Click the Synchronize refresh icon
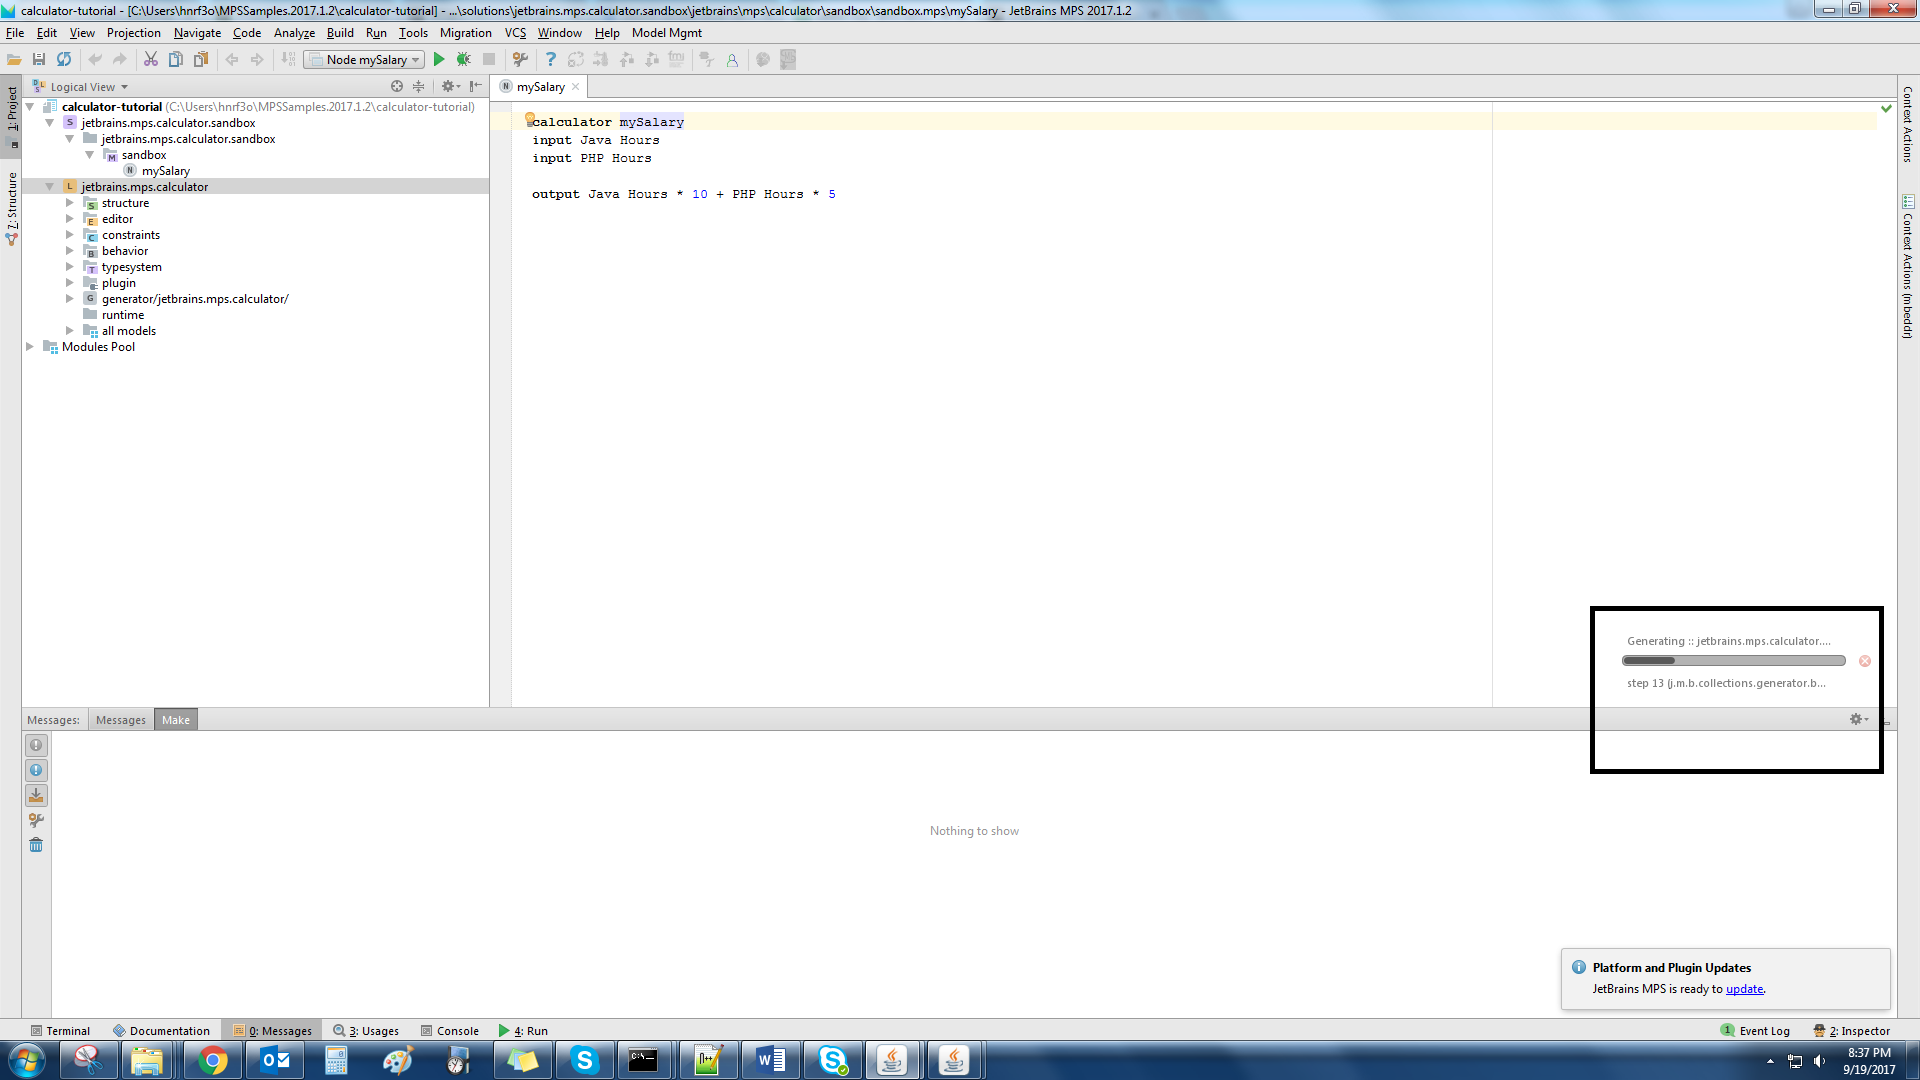Screen dimensions: 1920x1080 coord(64,60)
